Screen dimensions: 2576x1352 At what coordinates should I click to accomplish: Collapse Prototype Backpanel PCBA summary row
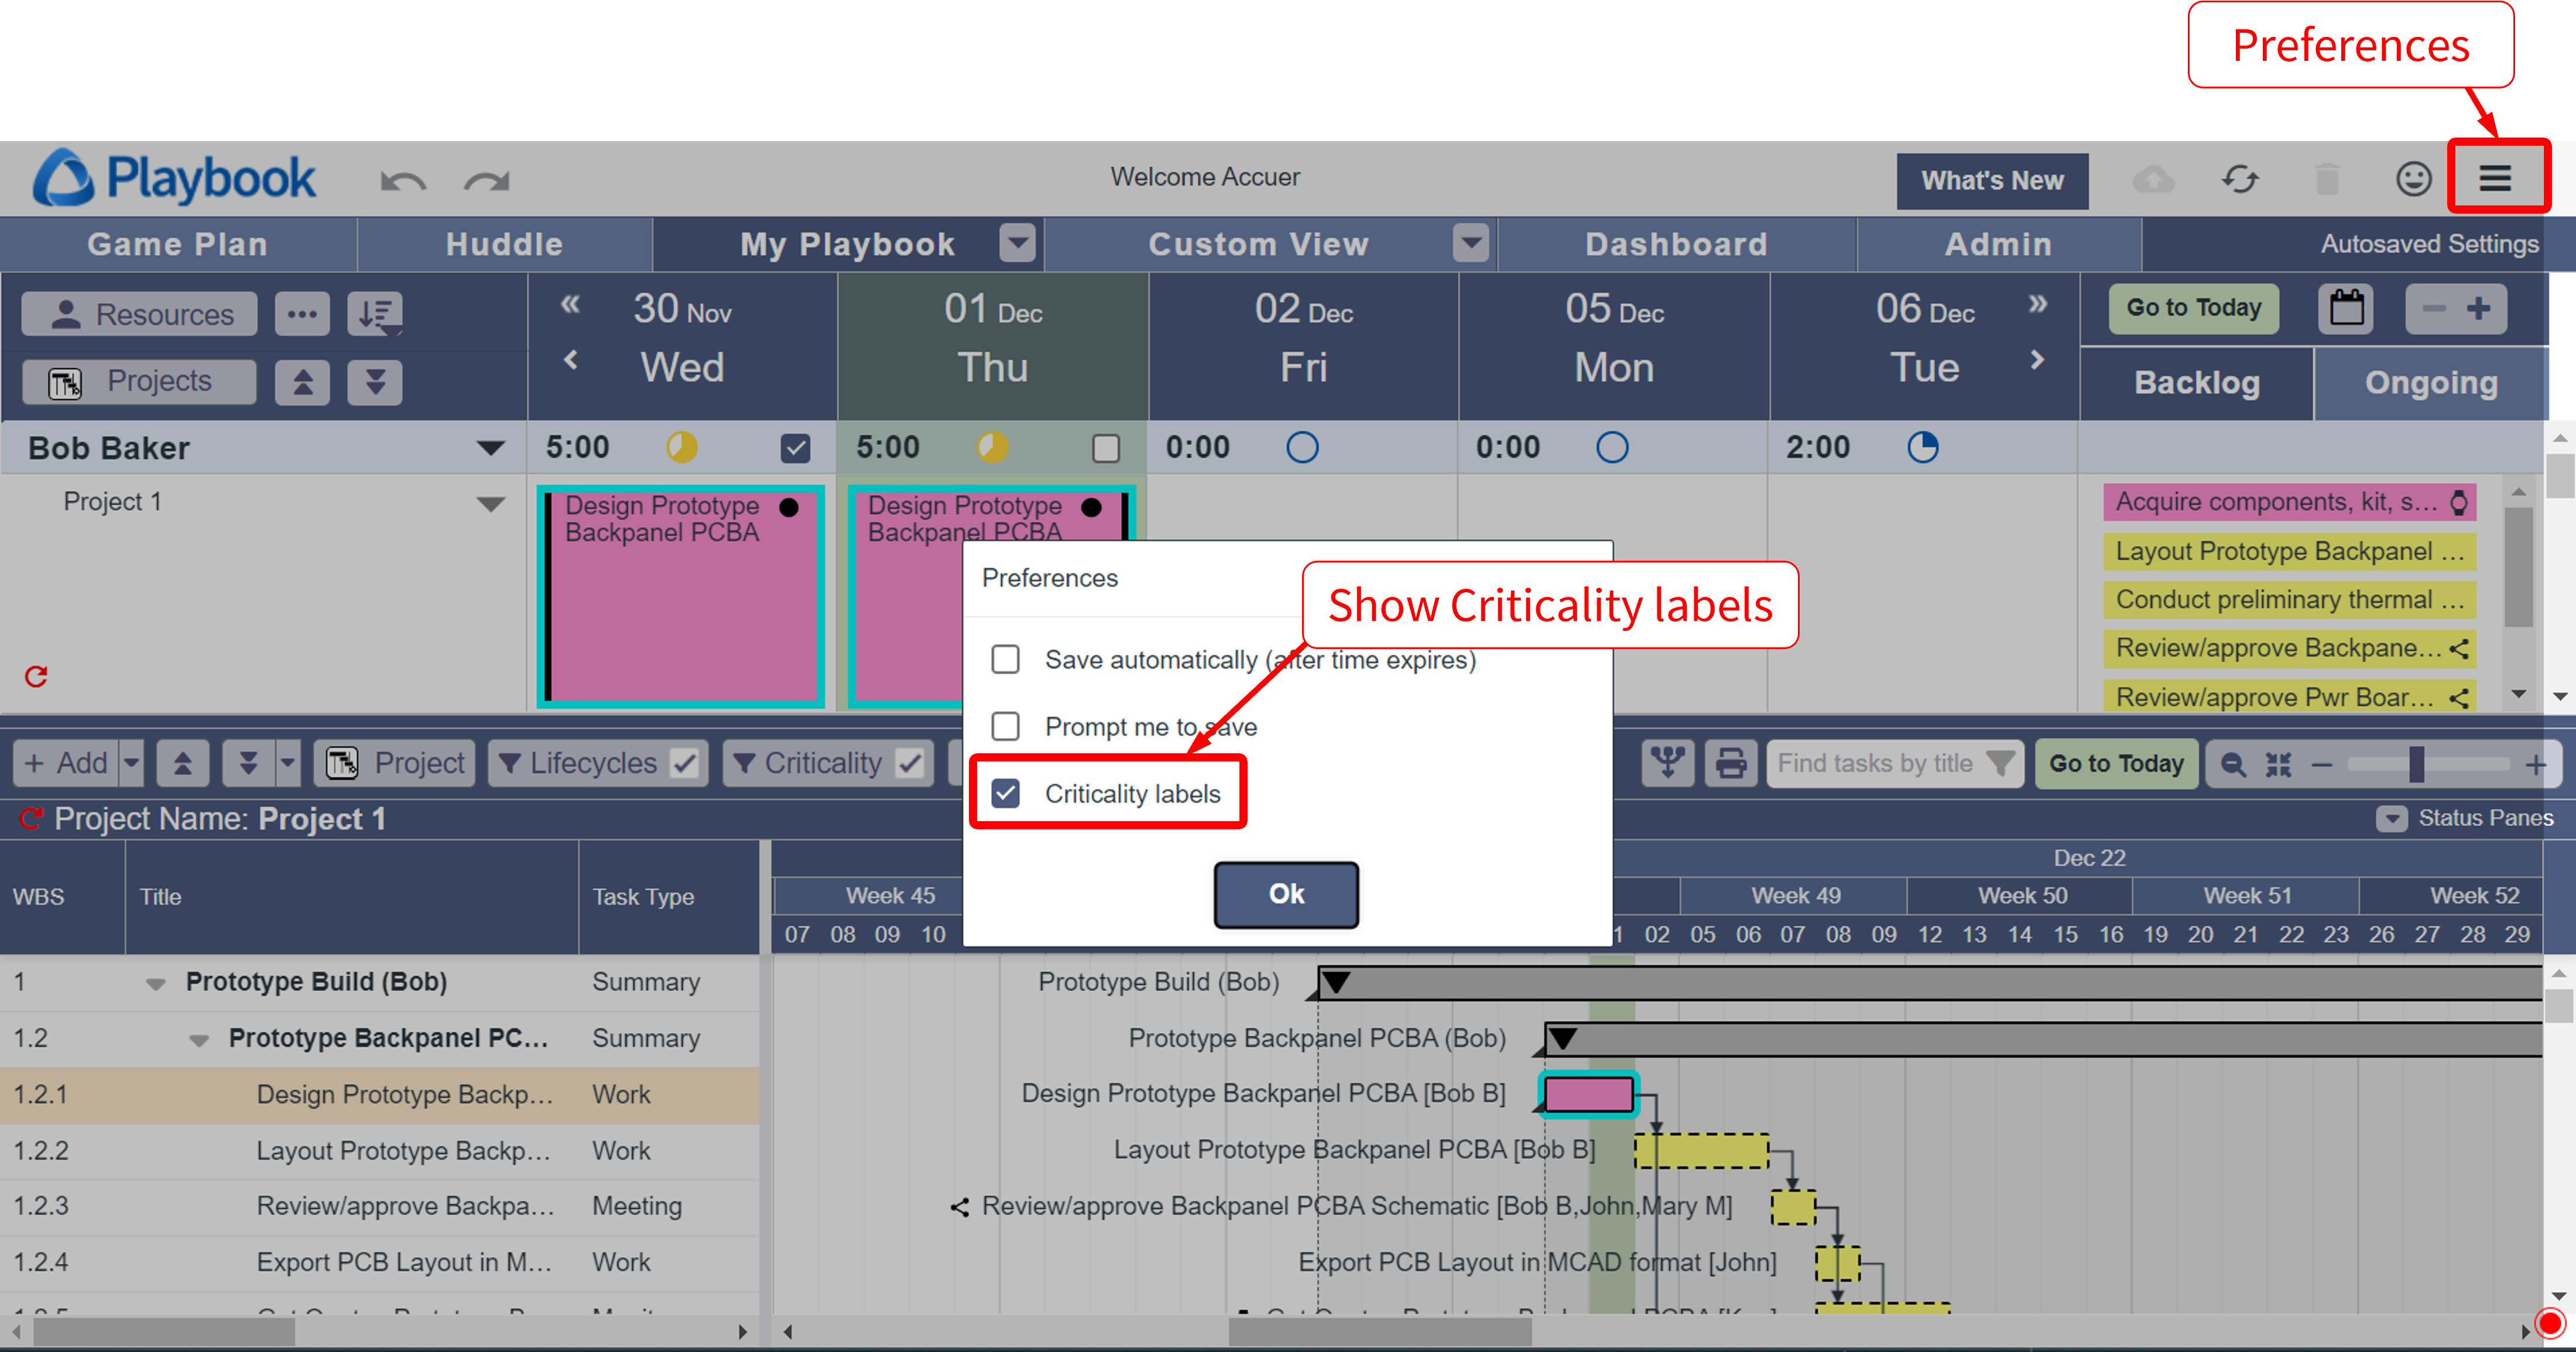point(199,1040)
